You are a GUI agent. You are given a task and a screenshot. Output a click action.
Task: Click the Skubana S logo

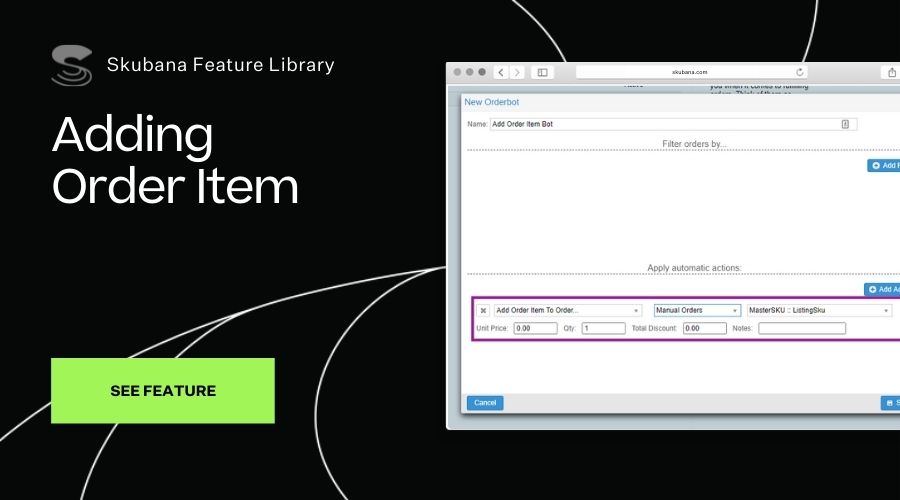click(x=72, y=65)
